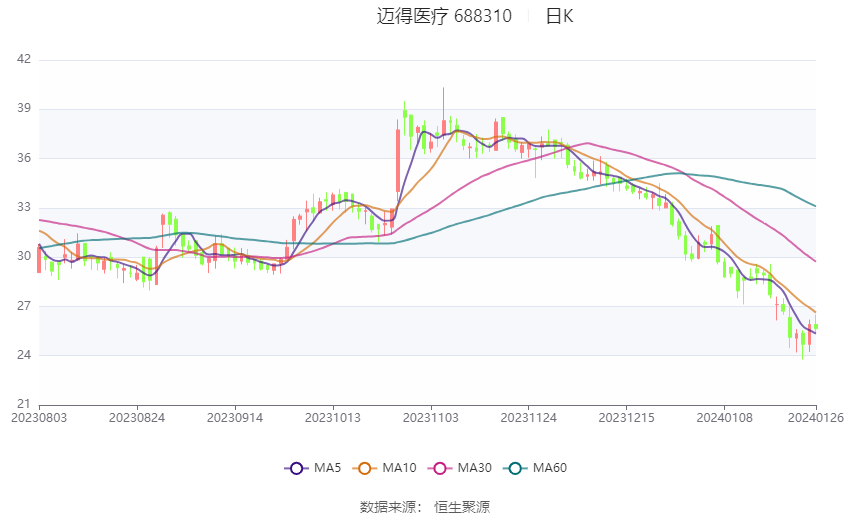Click the 20231124 date axis label
The height and width of the screenshot is (517, 850).
click(x=529, y=418)
